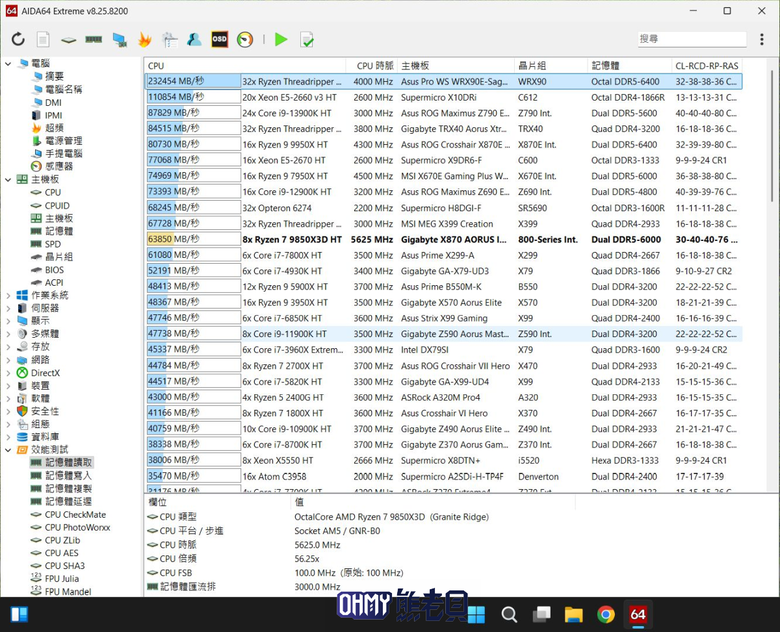Screen dimensions: 780x632
Task: Select ACPI tree item
Action: pyautogui.click(x=54, y=283)
